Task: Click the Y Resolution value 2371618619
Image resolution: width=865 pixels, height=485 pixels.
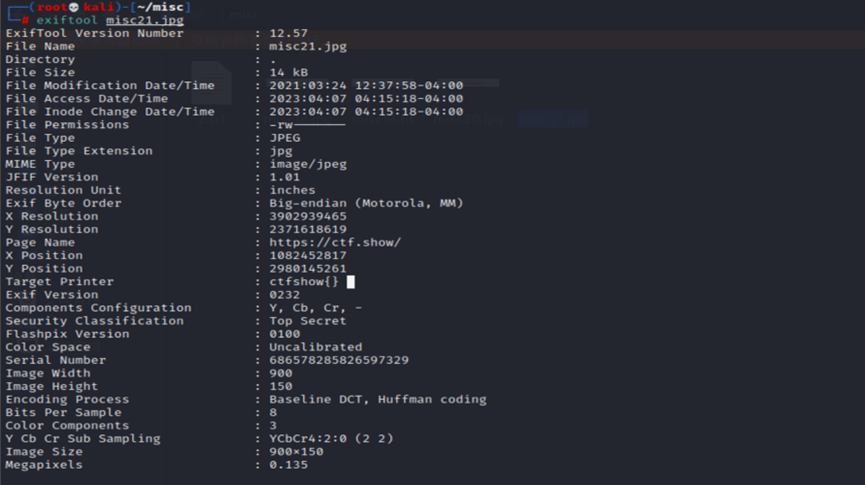Action: pos(308,229)
